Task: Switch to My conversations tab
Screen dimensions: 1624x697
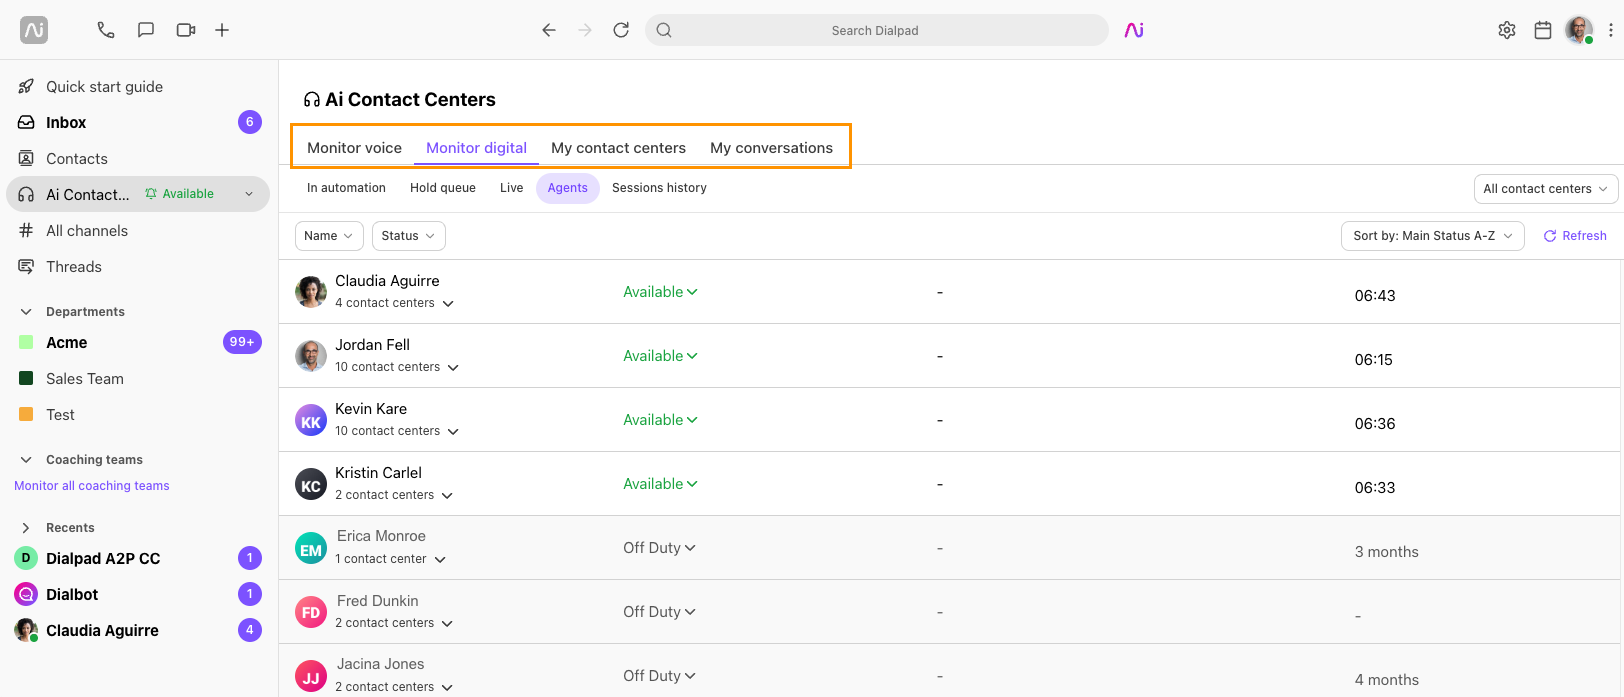Action: tap(771, 148)
